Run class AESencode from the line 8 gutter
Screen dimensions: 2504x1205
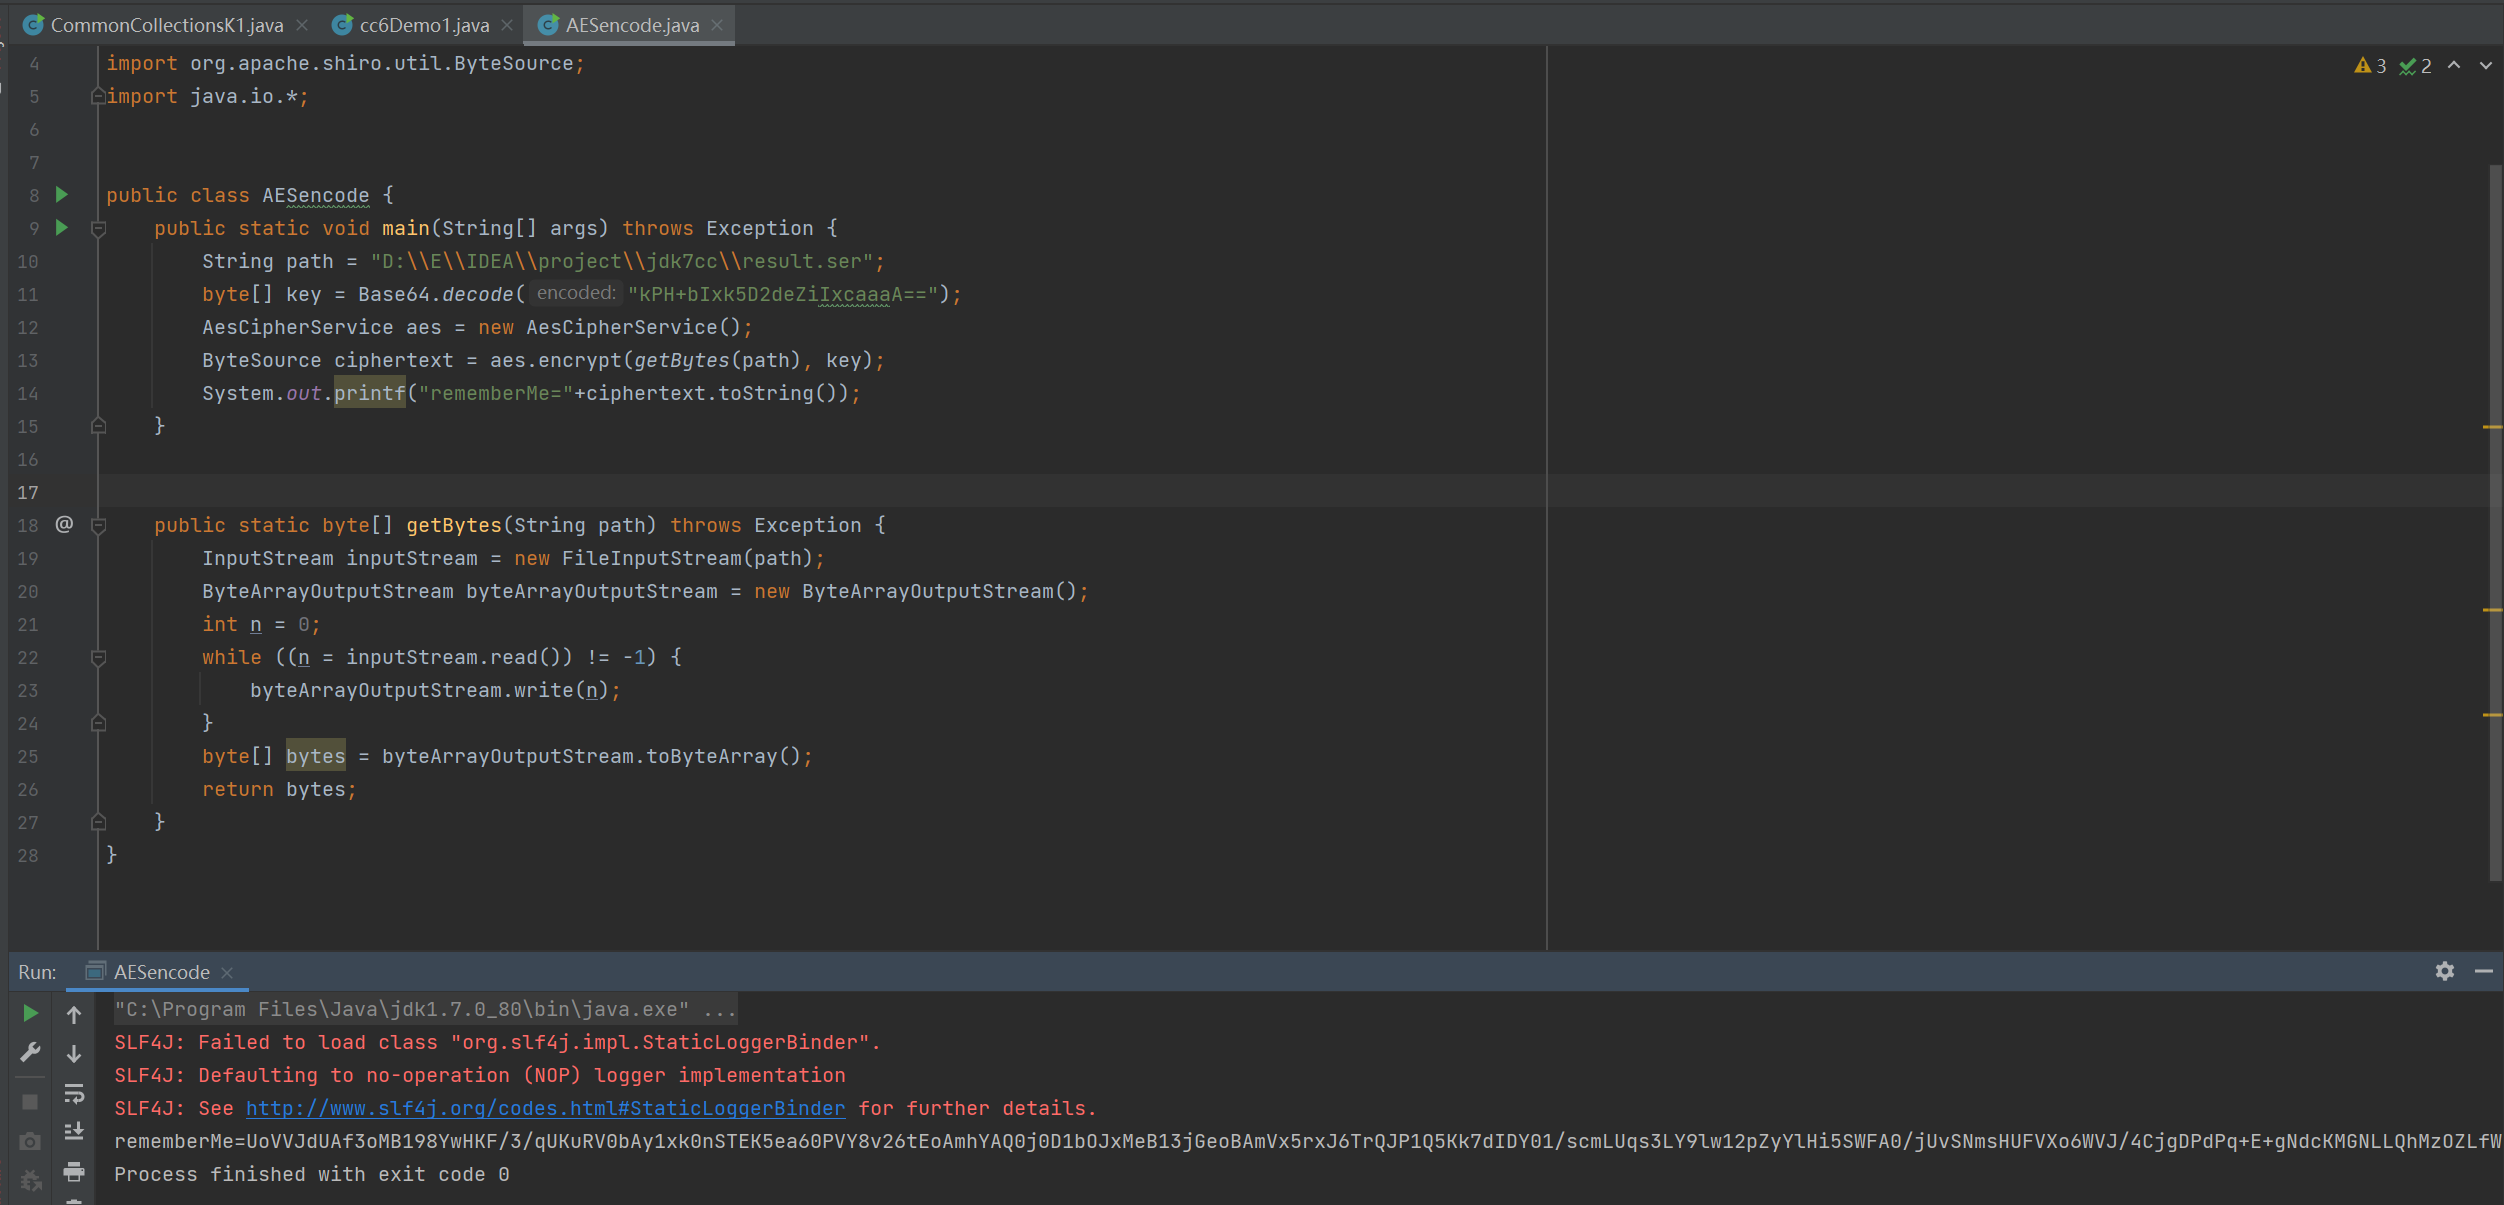pyautogui.click(x=61, y=194)
